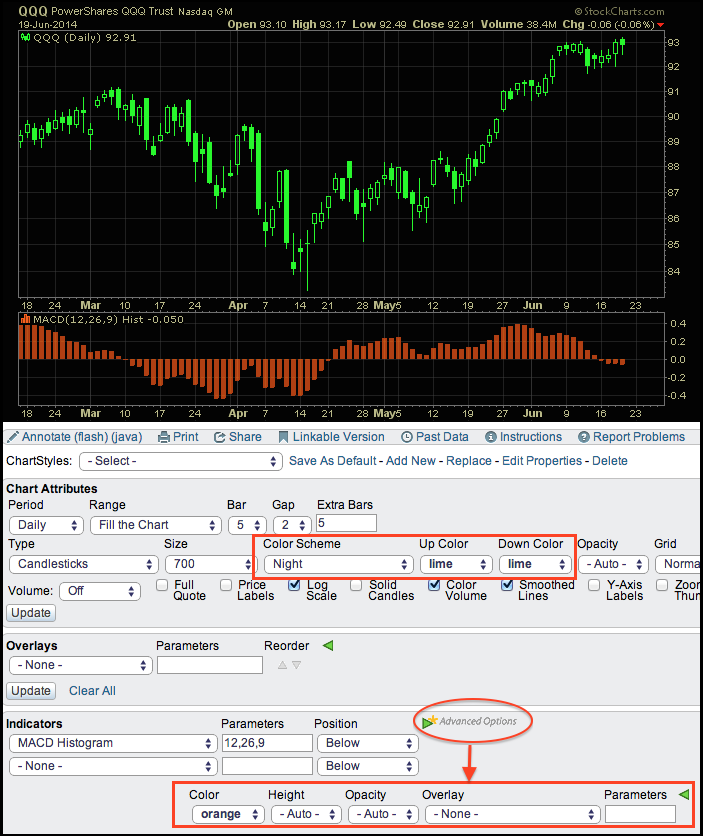Click the Overlays Parameters input field

(209, 665)
